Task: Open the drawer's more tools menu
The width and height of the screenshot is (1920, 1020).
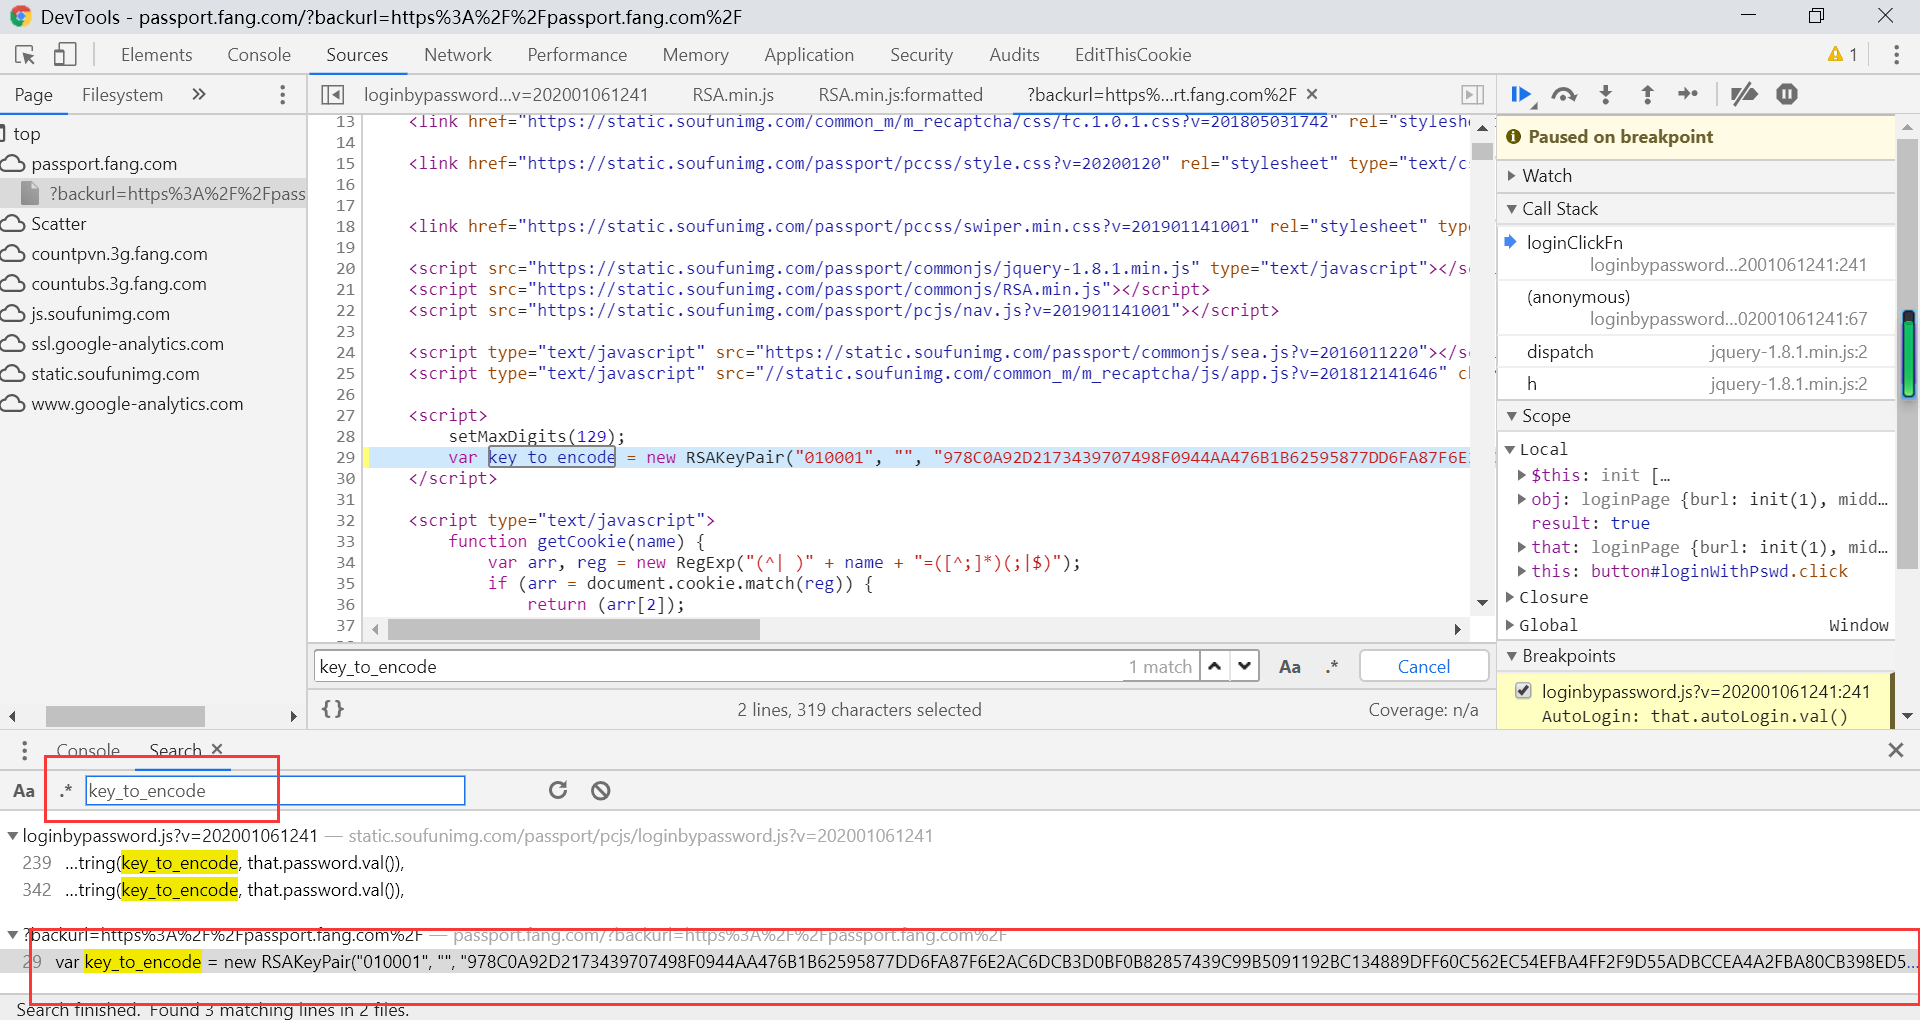Action: [24, 750]
